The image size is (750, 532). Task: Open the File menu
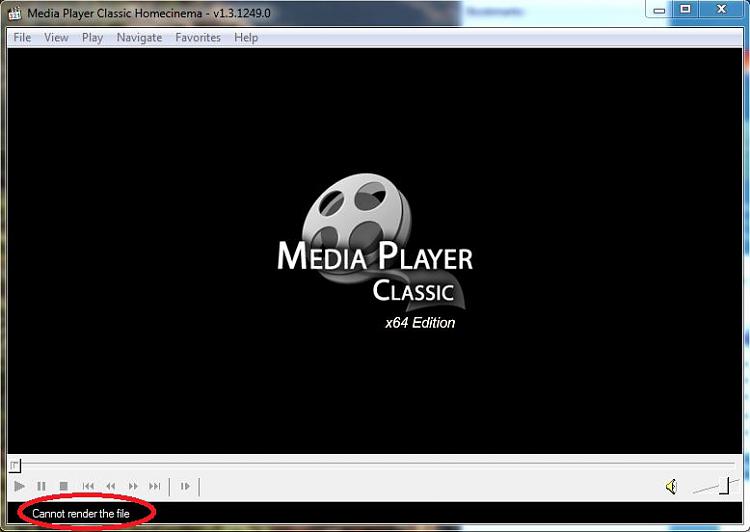point(22,37)
